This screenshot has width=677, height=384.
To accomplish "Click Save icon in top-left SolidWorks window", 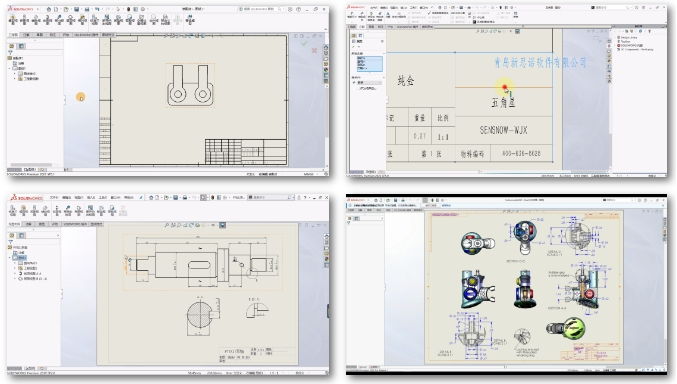I will pyautogui.click(x=76, y=9).
